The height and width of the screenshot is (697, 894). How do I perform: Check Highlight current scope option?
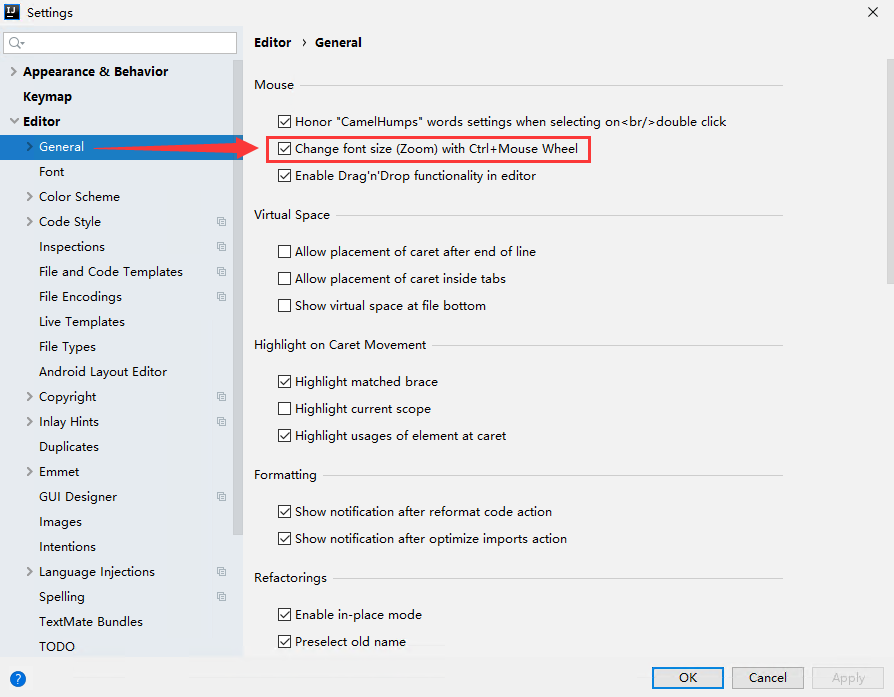284,408
